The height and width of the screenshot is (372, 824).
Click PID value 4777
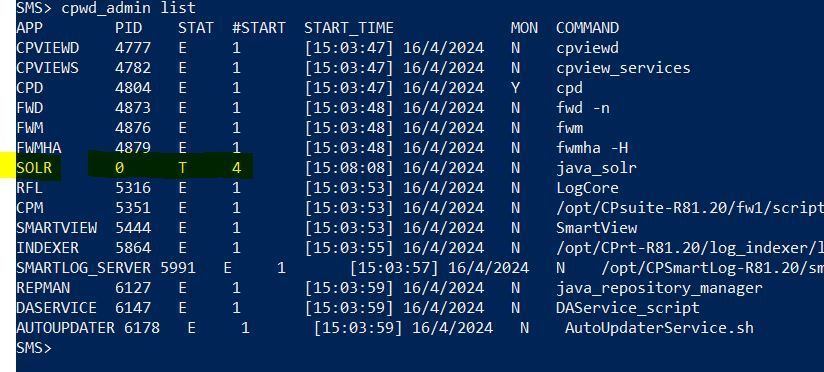pos(133,48)
